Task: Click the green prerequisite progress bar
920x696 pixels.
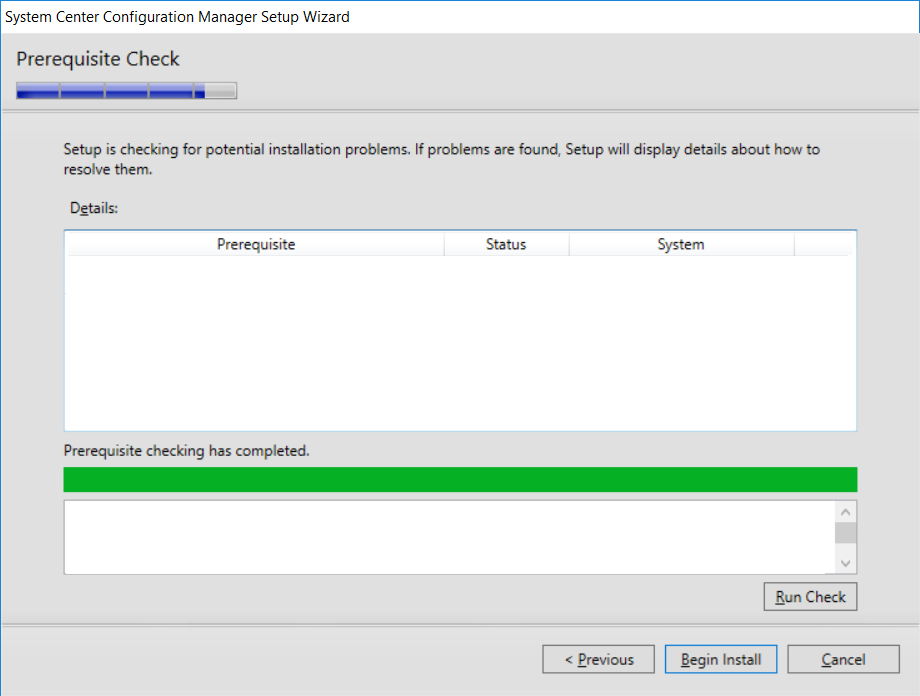Action: [x=460, y=479]
